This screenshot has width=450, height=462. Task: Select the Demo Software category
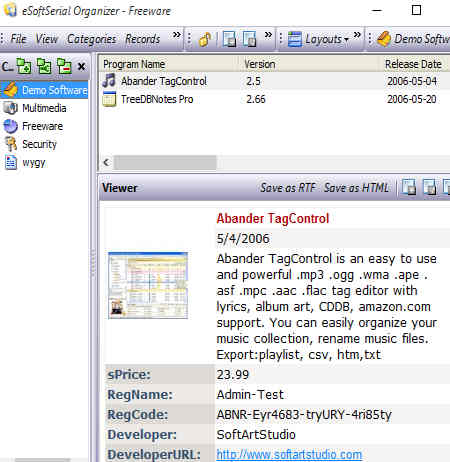44,90
